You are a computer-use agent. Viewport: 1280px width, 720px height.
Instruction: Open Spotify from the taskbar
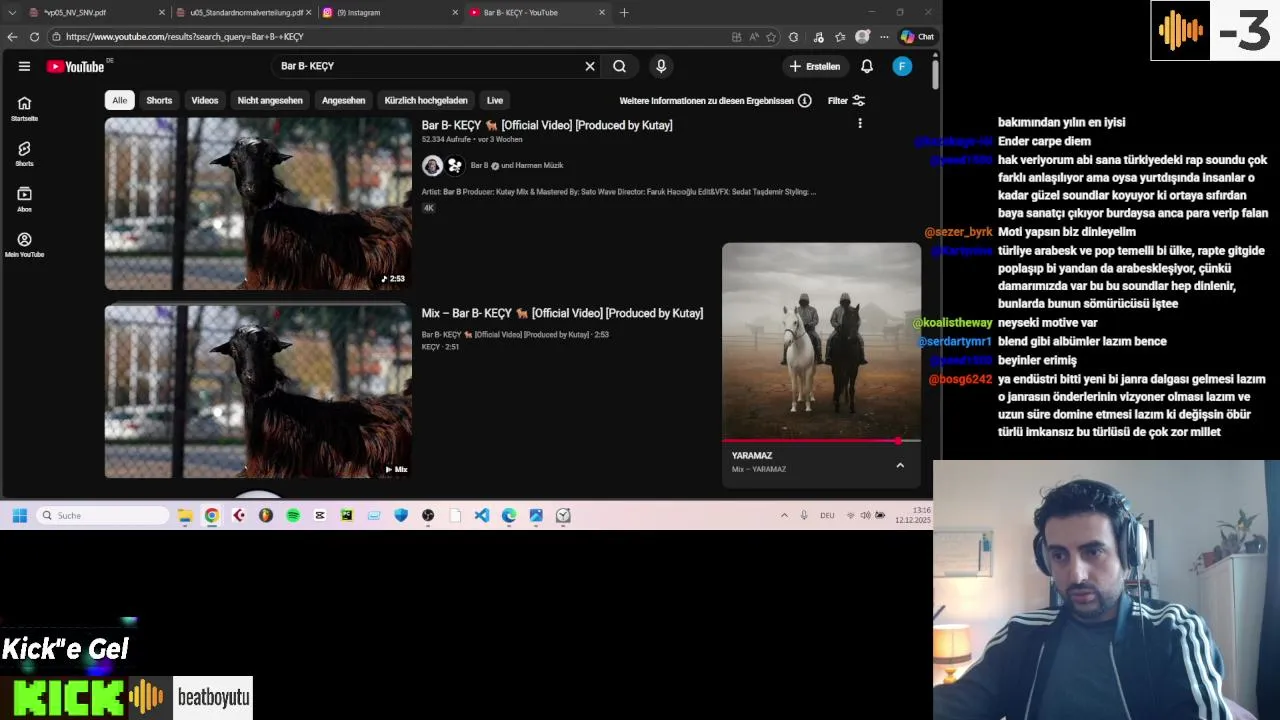coord(293,515)
